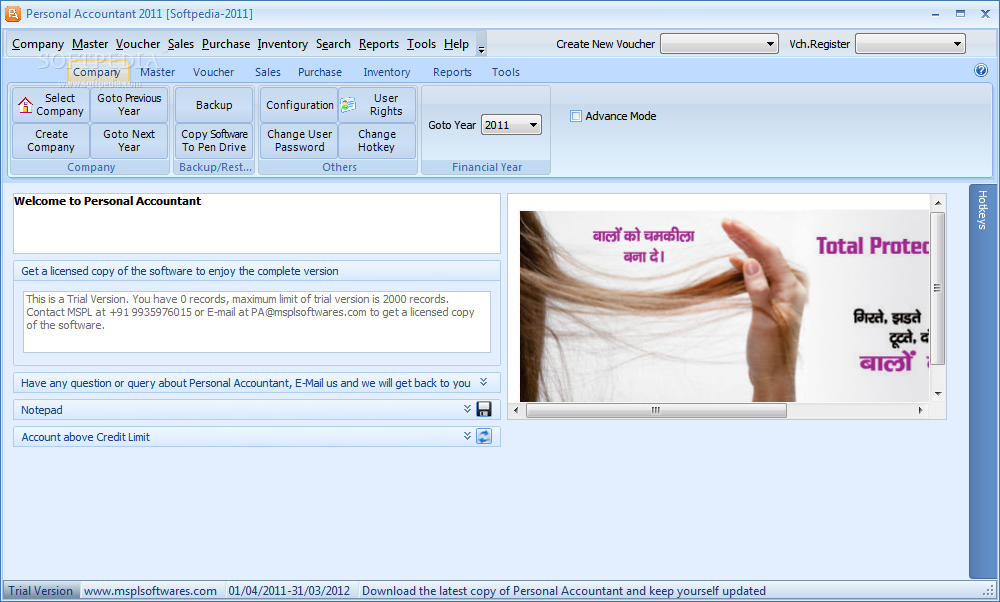This screenshot has height=602, width=1000.
Task: Click the ad panel vertical scrollbar thumb
Action: pos(938,288)
